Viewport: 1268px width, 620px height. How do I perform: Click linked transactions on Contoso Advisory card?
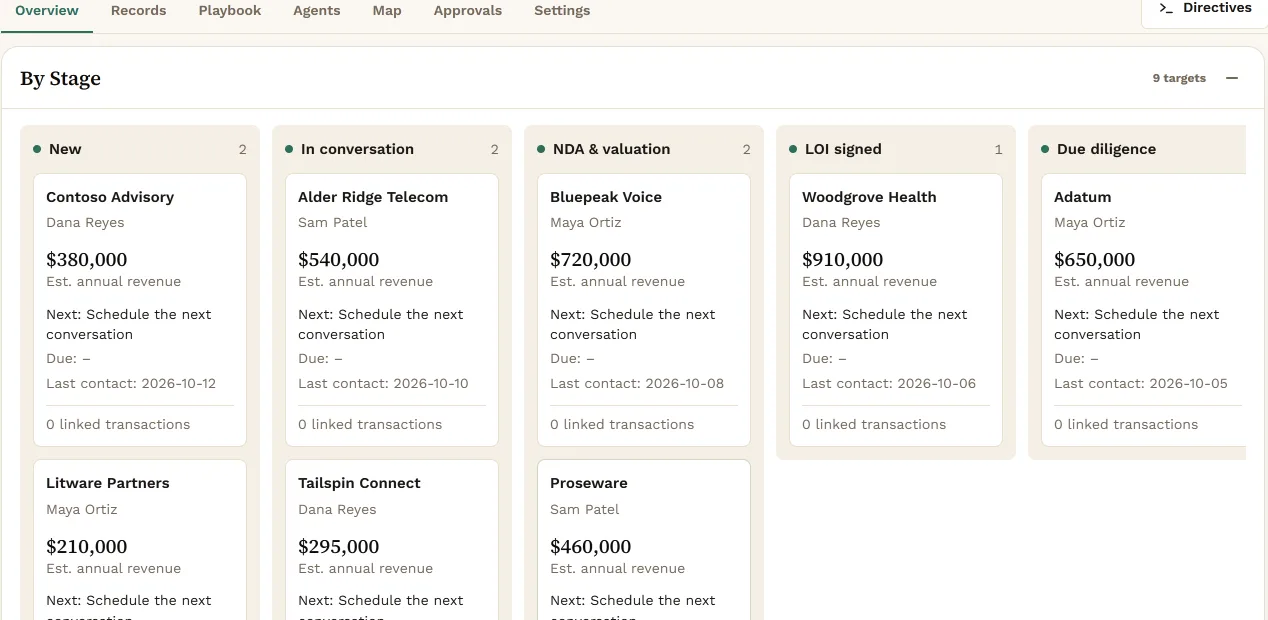pyautogui.click(x=118, y=424)
